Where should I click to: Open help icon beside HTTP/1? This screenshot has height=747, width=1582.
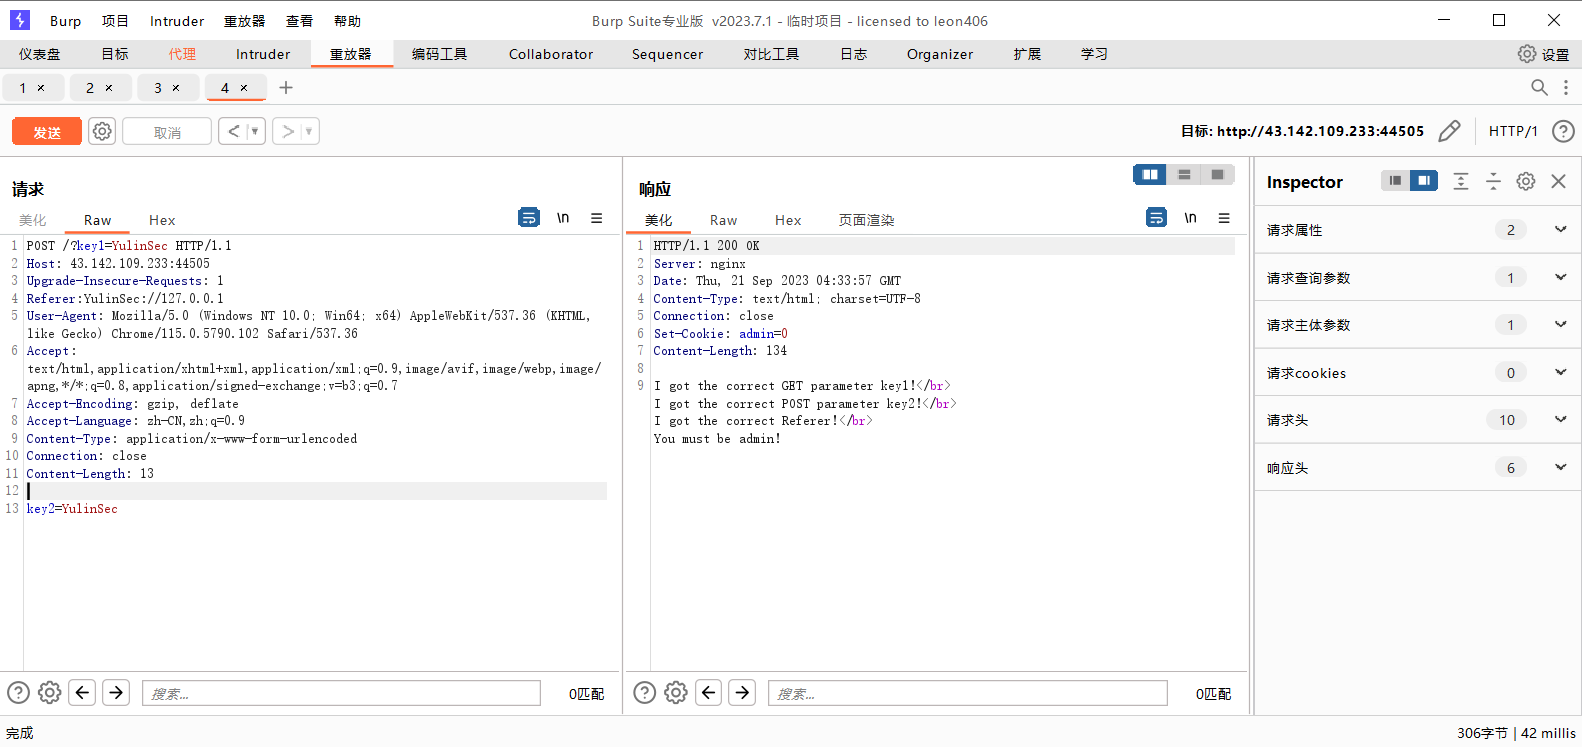tap(1563, 131)
